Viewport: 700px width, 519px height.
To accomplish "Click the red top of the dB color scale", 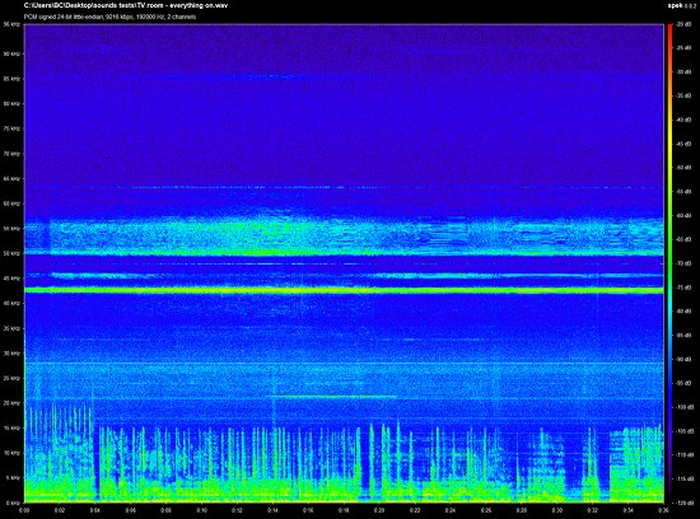I will pyautogui.click(x=668, y=28).
